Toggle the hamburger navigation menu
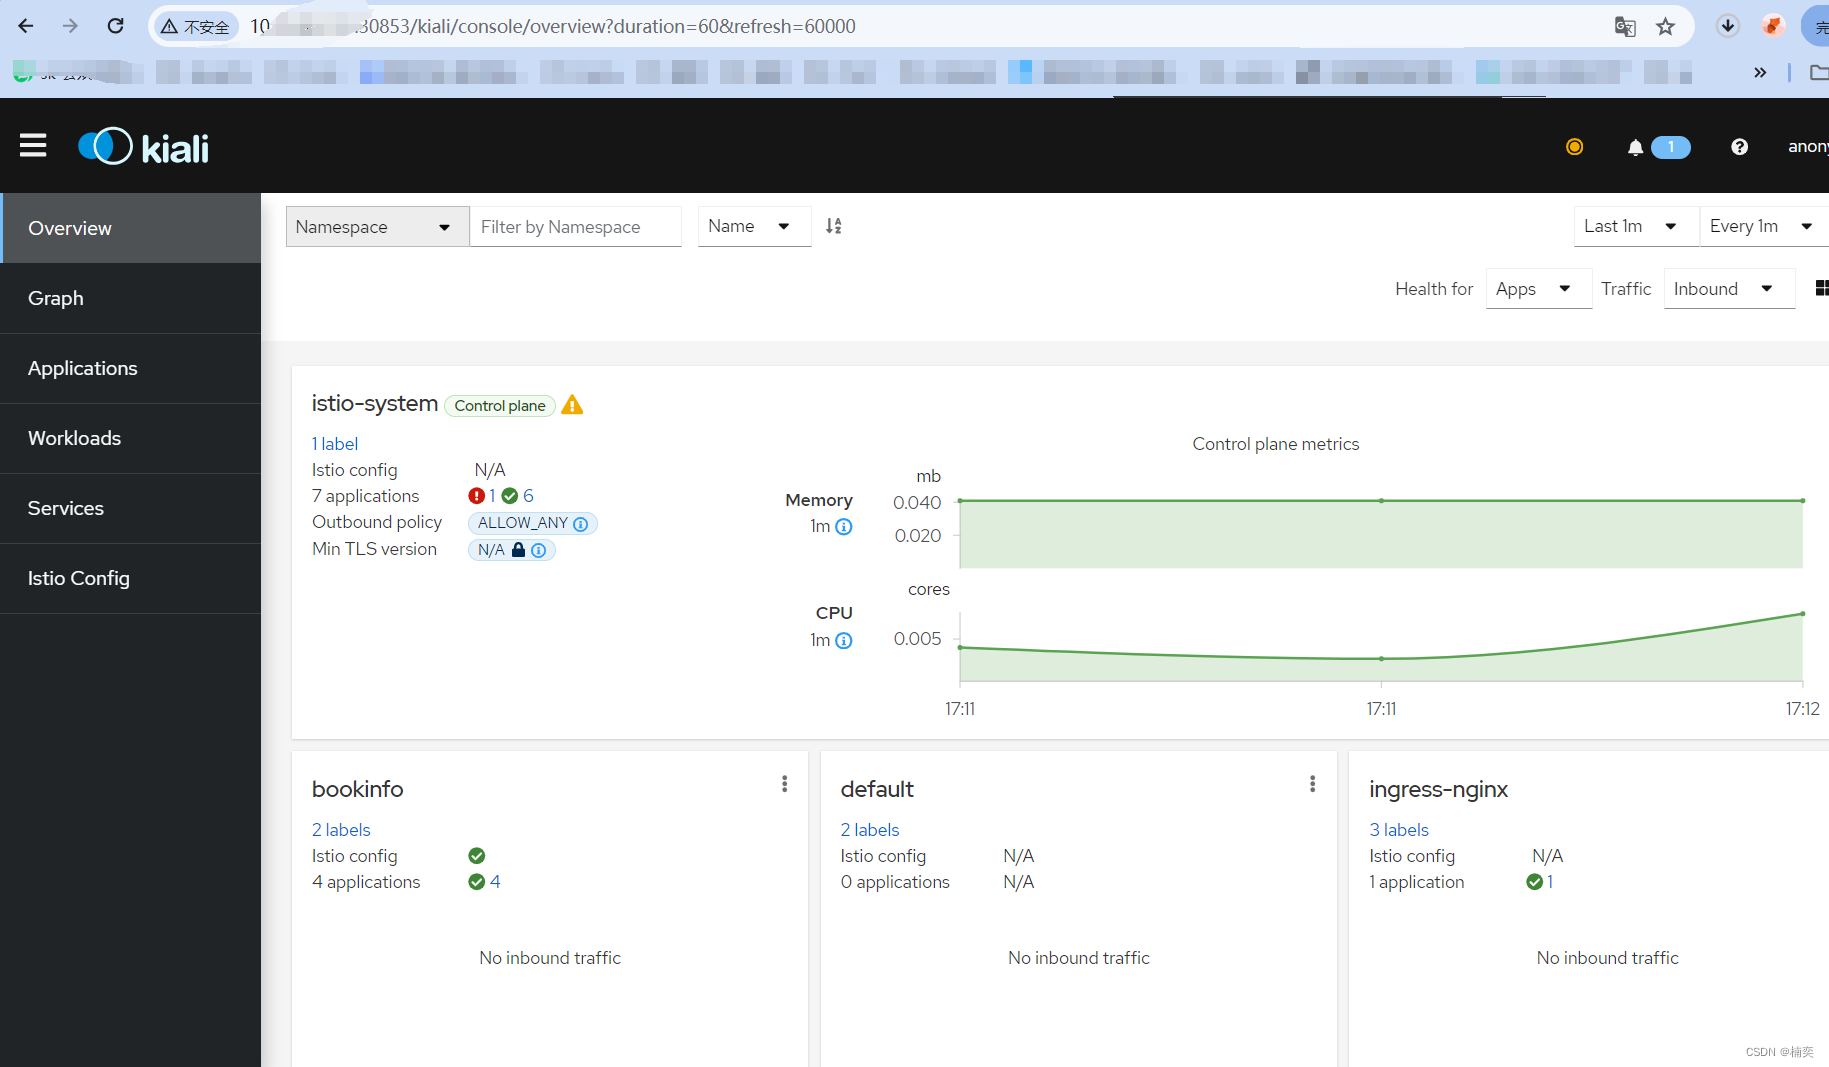 [x=33, y=146]
